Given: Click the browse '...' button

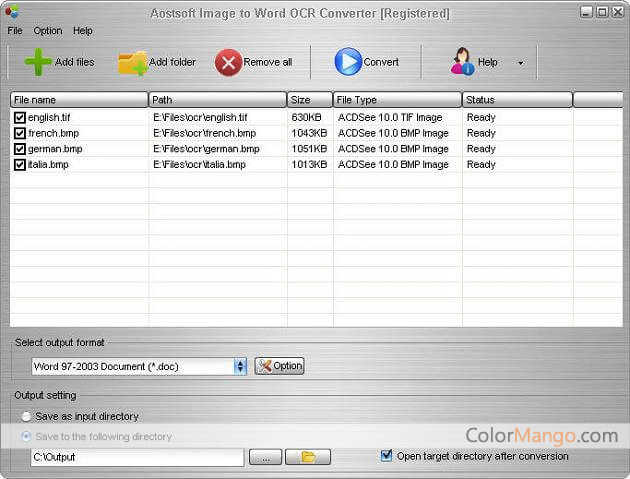Looking at the screenshot, I should pos(265,457).
